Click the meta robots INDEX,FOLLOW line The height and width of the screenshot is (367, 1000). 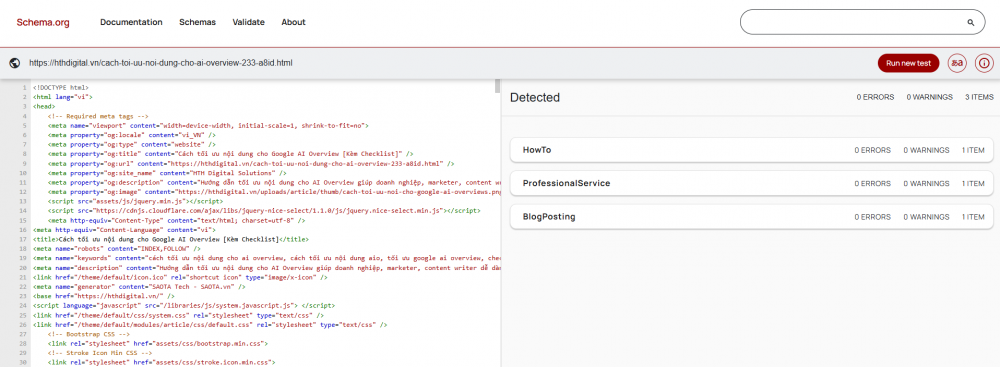tap(117, 248)
